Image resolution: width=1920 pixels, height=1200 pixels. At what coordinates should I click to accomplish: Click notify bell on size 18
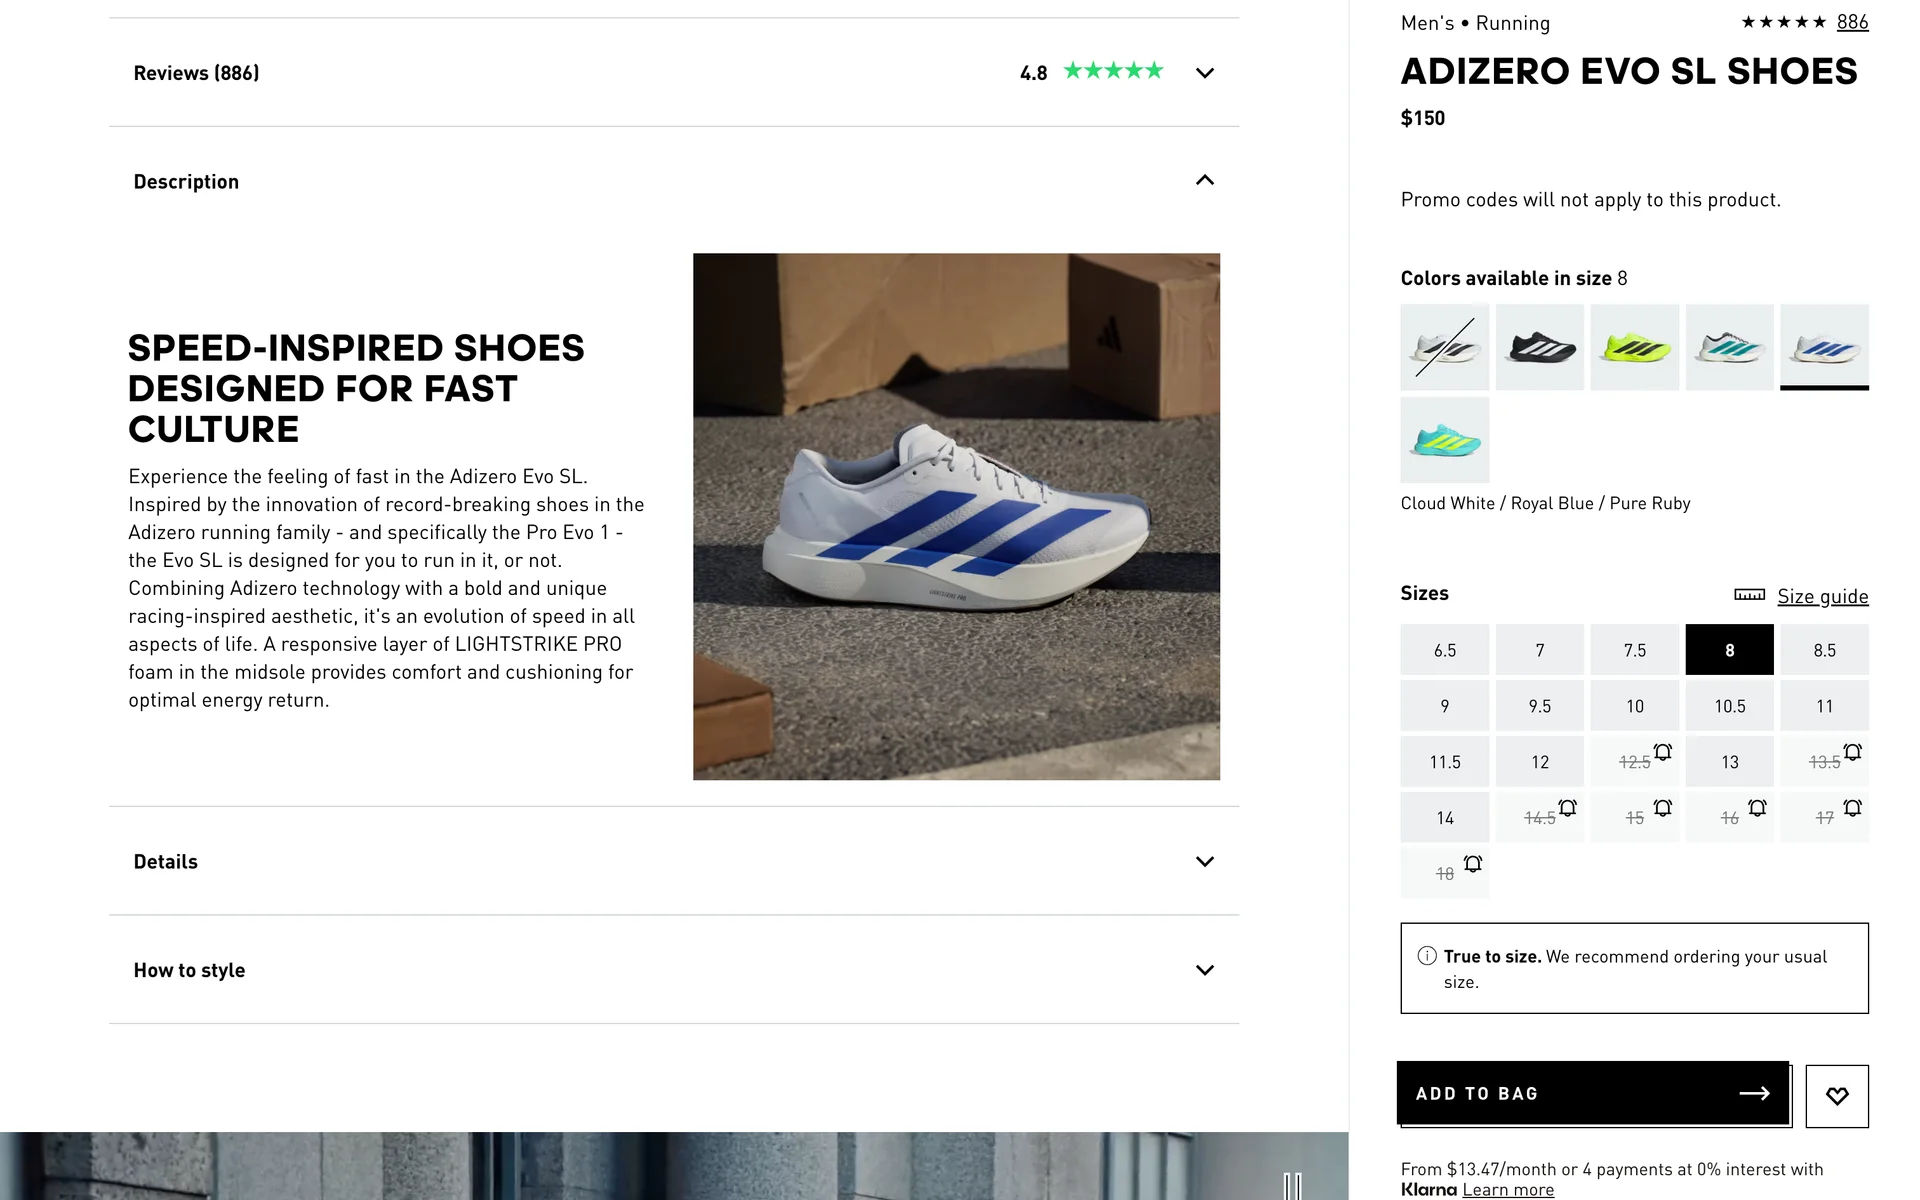coord(1472,864)
